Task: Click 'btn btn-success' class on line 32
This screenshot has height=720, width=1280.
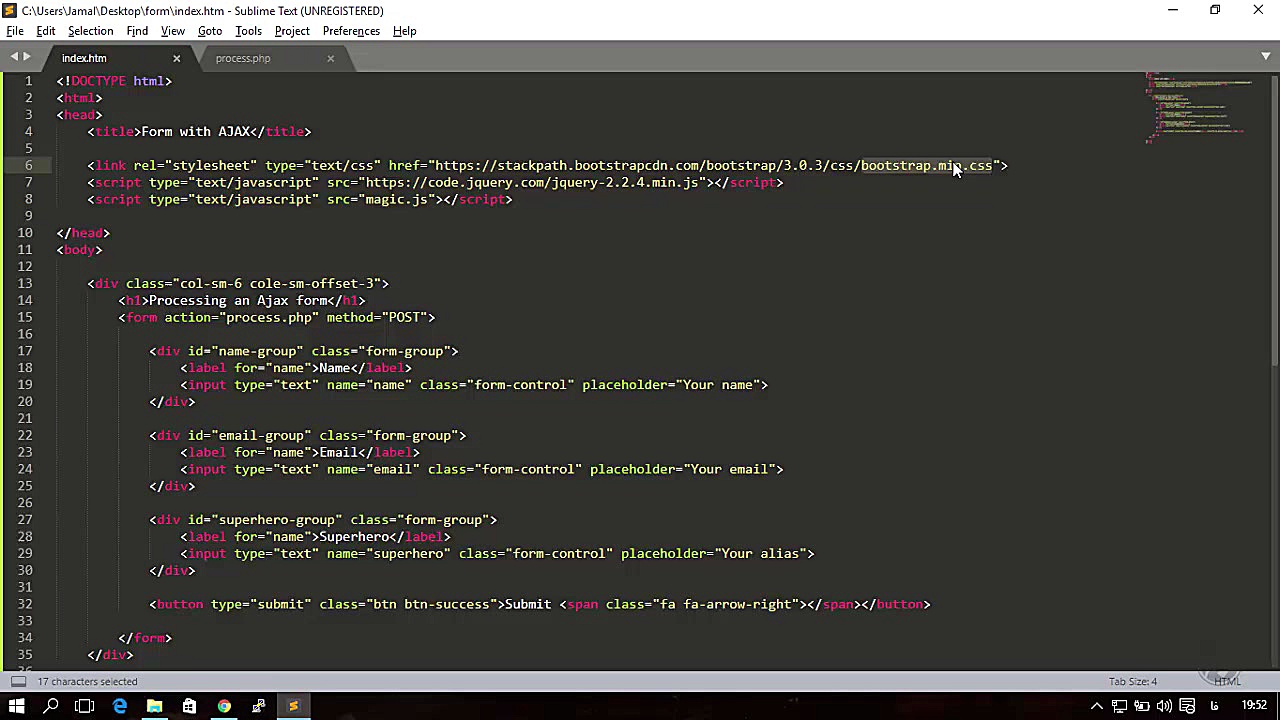Action: pyautogui.click(x=431, y=604)
